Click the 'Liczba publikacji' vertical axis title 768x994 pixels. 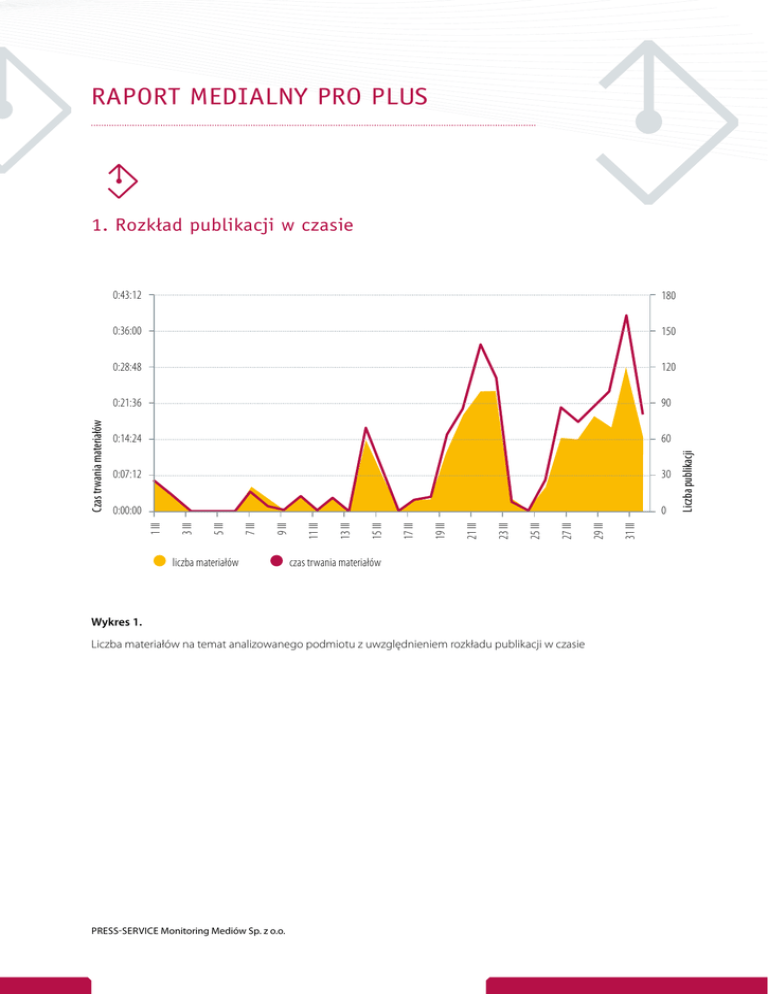point(688,481)
